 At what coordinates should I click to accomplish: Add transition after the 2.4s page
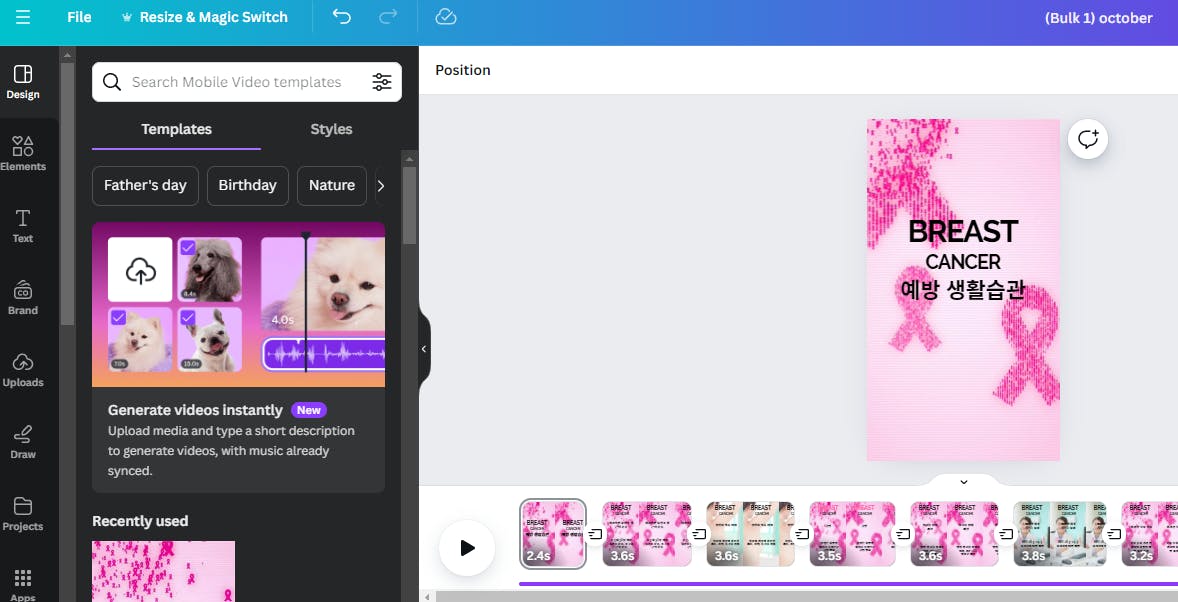coord(594,534)
